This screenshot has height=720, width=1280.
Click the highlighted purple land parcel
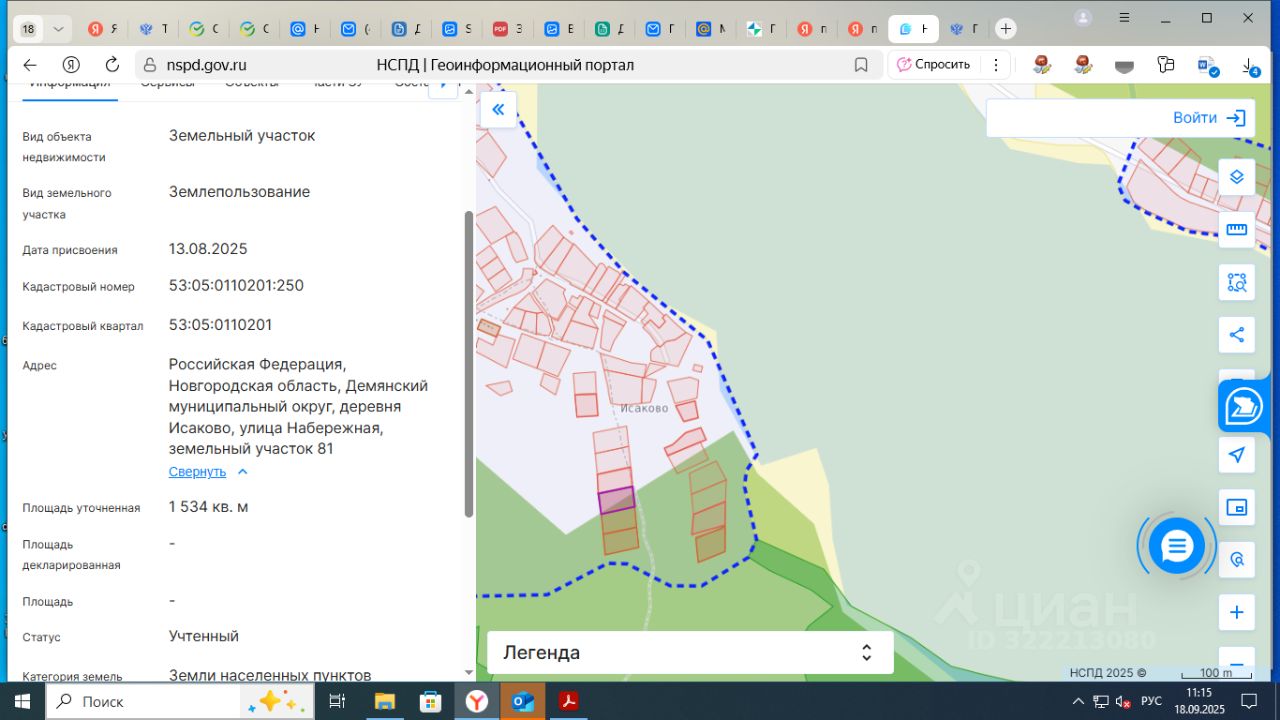[616, 500]
